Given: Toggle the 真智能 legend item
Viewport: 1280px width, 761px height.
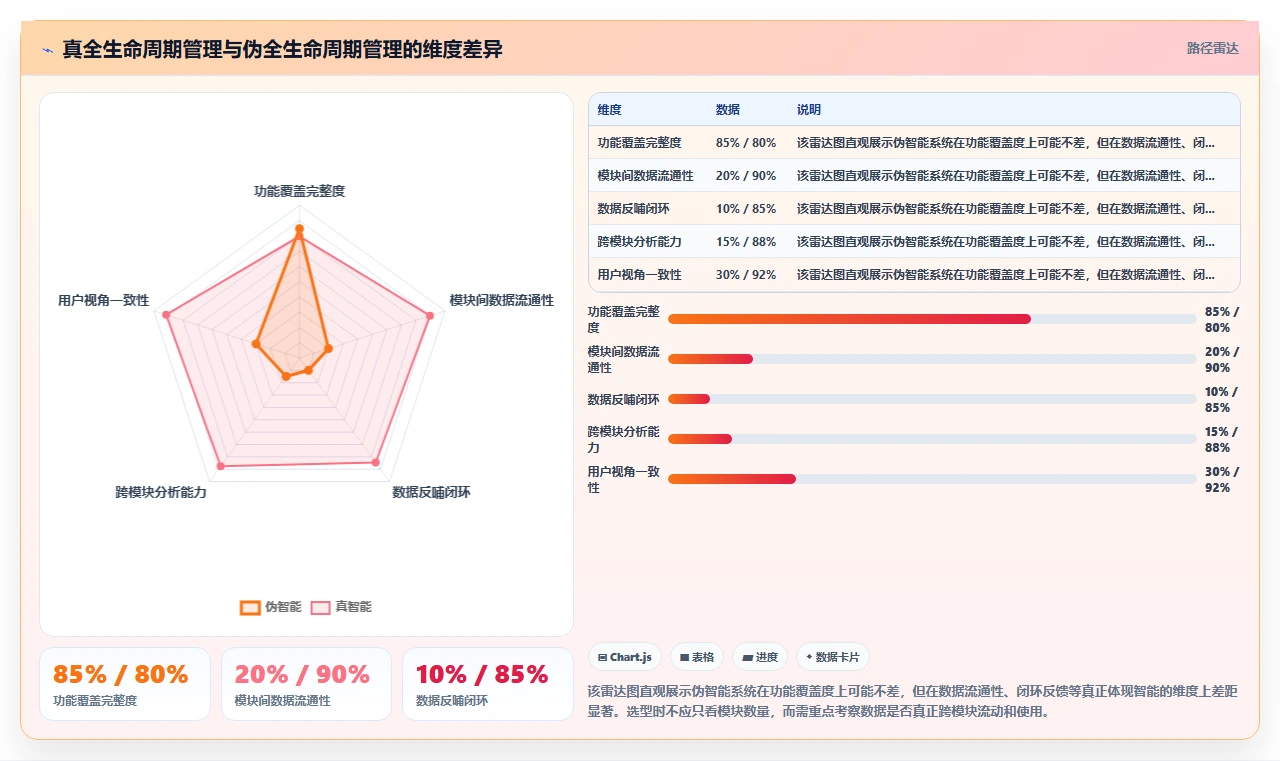Looking at the screenshot, I should [x=341, y=607].
